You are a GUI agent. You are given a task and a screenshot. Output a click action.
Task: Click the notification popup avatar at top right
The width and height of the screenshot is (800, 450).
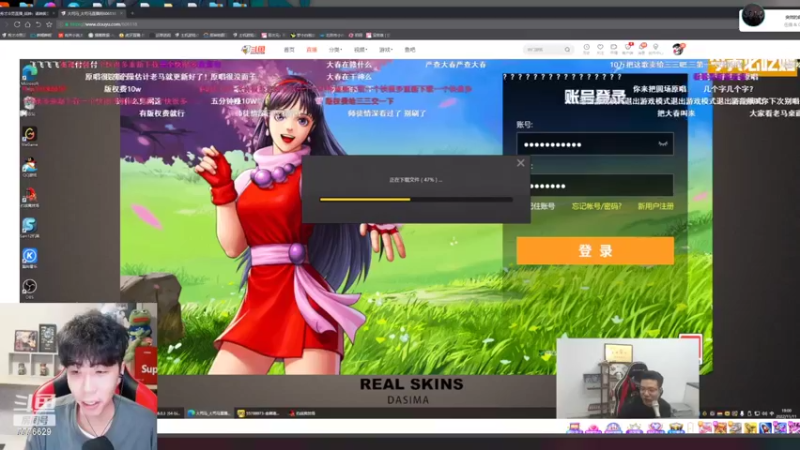pyautogui.click(x=753, y=15)
